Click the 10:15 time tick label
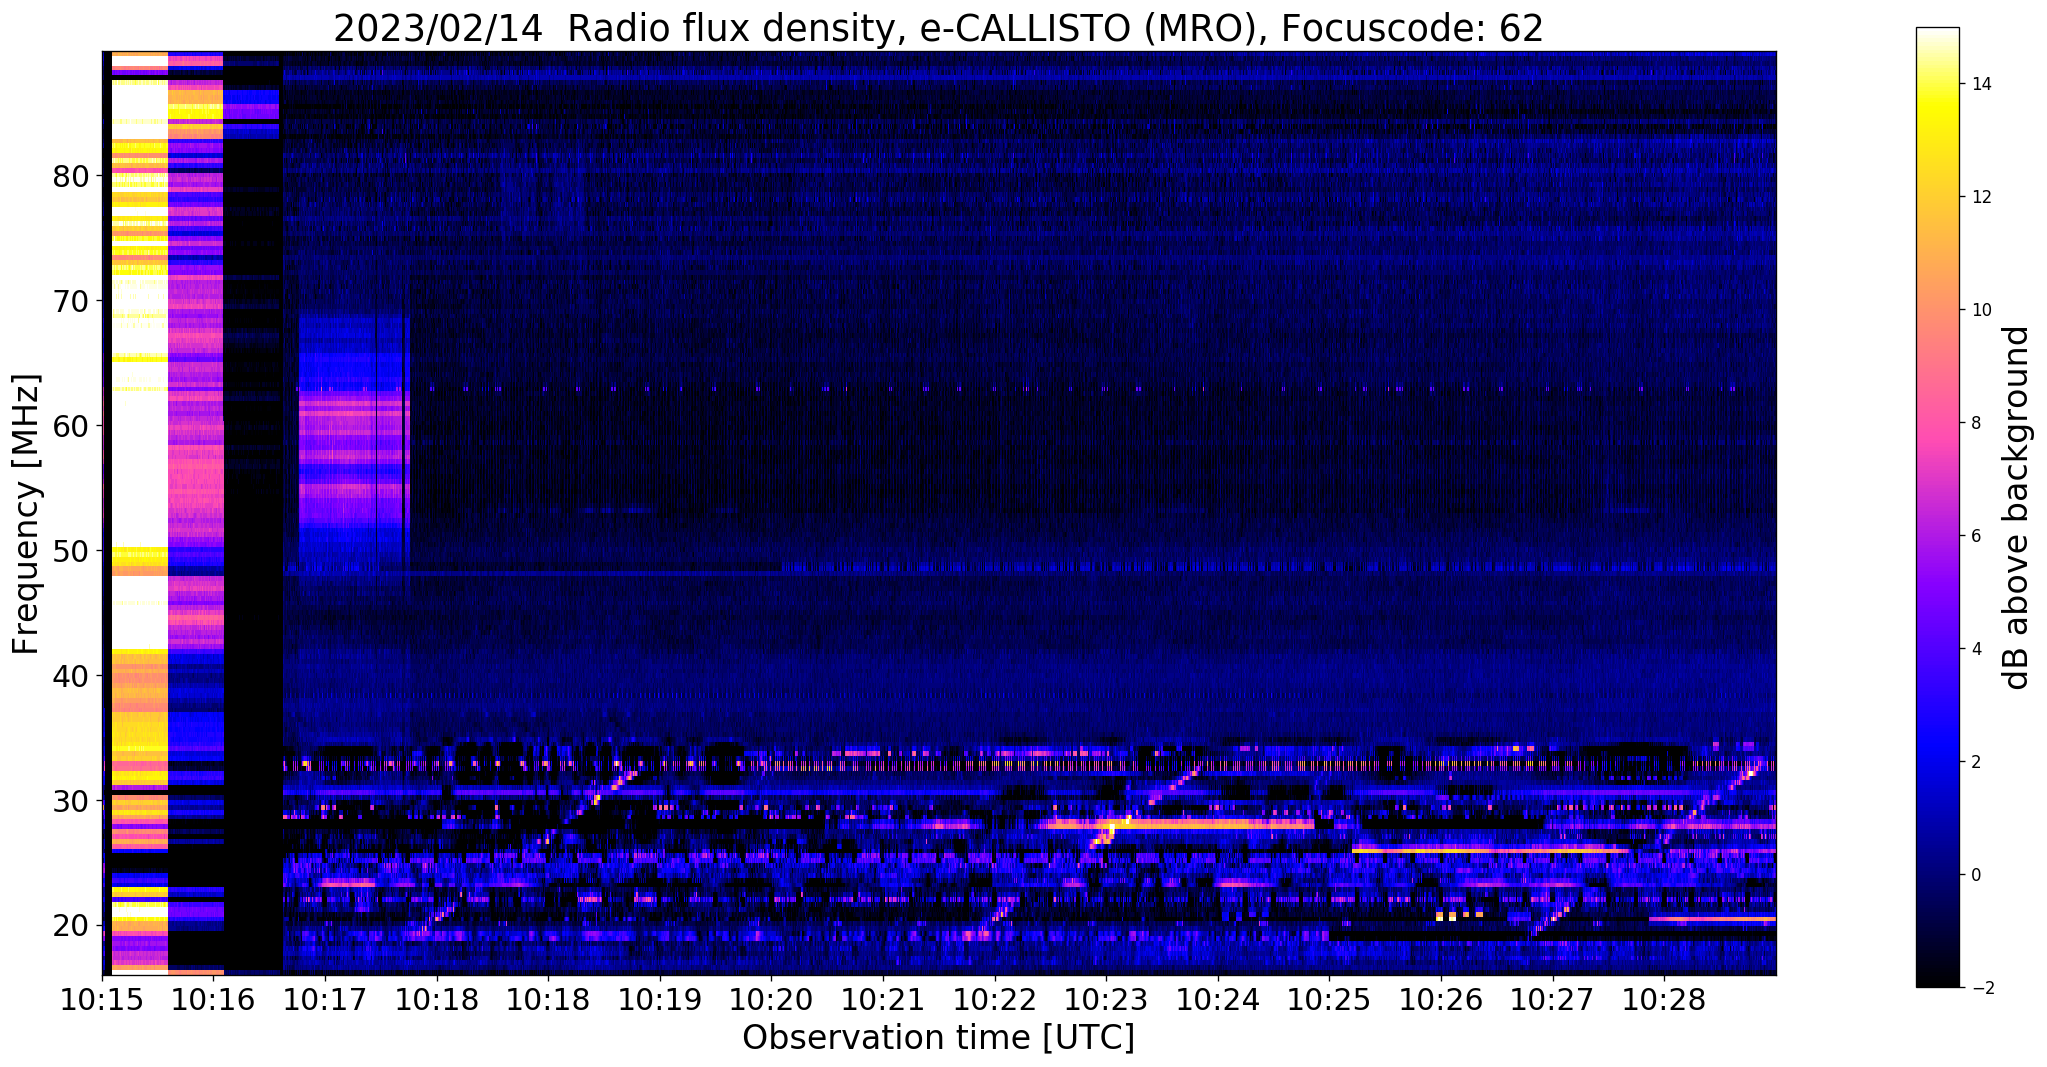The height and width of the screenshot is (1067, 2047). click(102, 1000)
